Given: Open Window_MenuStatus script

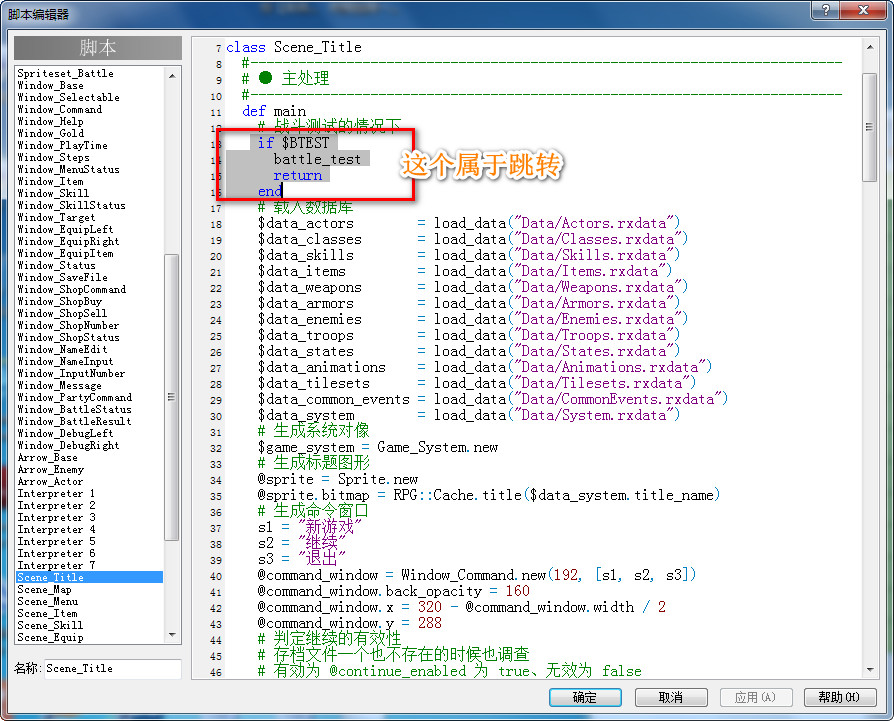Looking at the screenshot, I should coord(68,169).
